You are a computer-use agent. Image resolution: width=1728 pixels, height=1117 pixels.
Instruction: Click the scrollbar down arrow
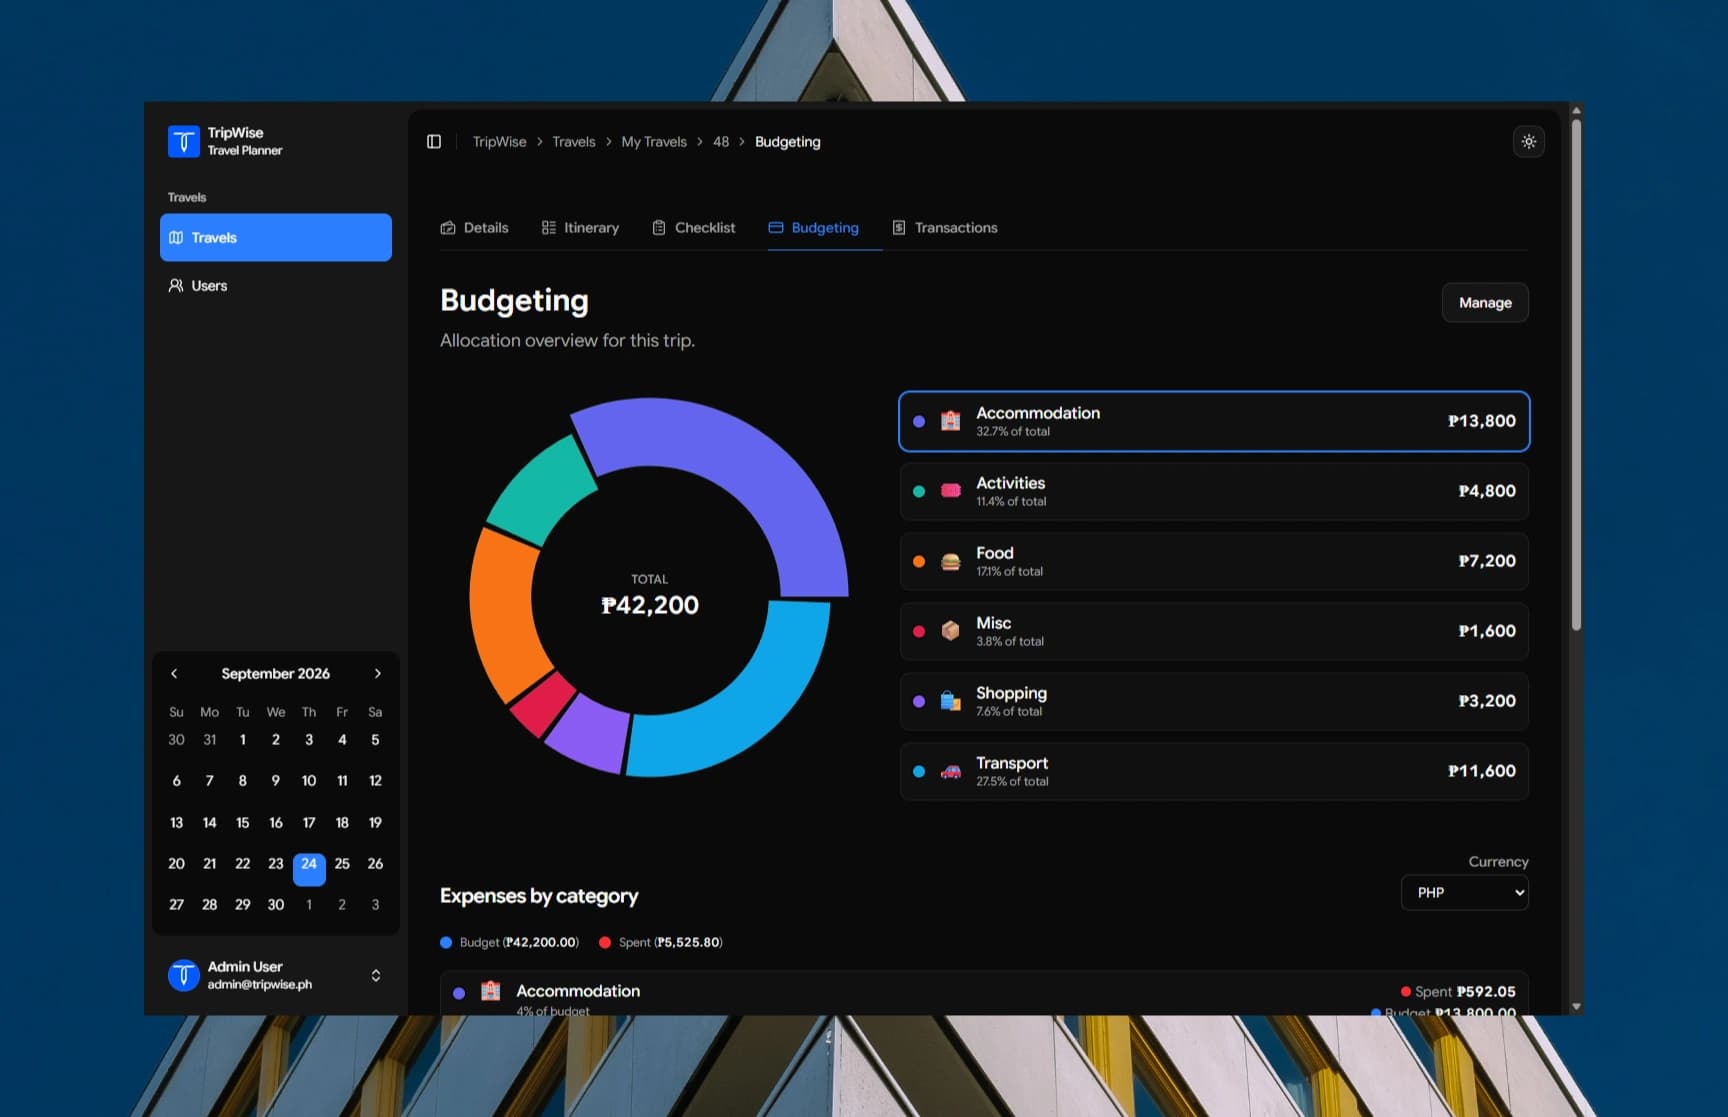1576,1006
